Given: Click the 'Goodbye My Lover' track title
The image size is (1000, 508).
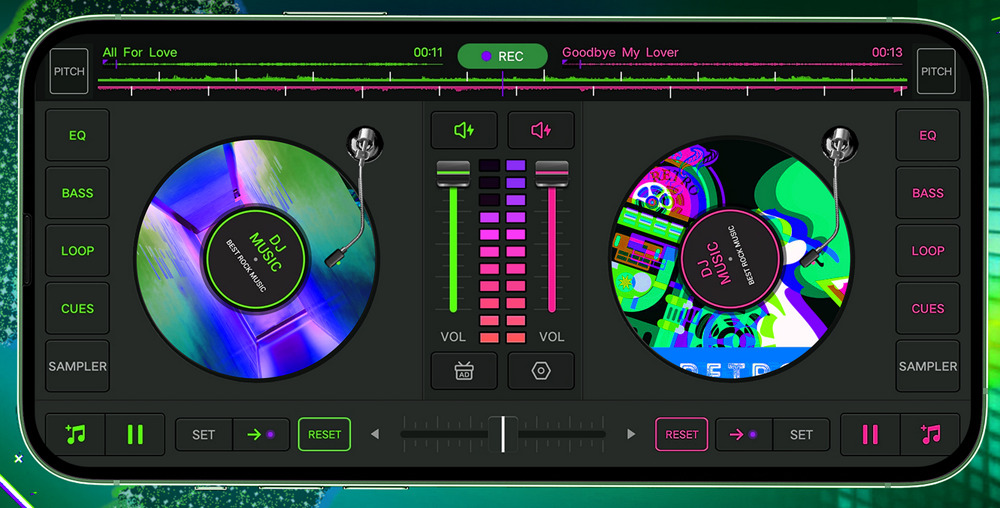Looking at the screenshot, I should pyautogui.click(x=620, y=52).
